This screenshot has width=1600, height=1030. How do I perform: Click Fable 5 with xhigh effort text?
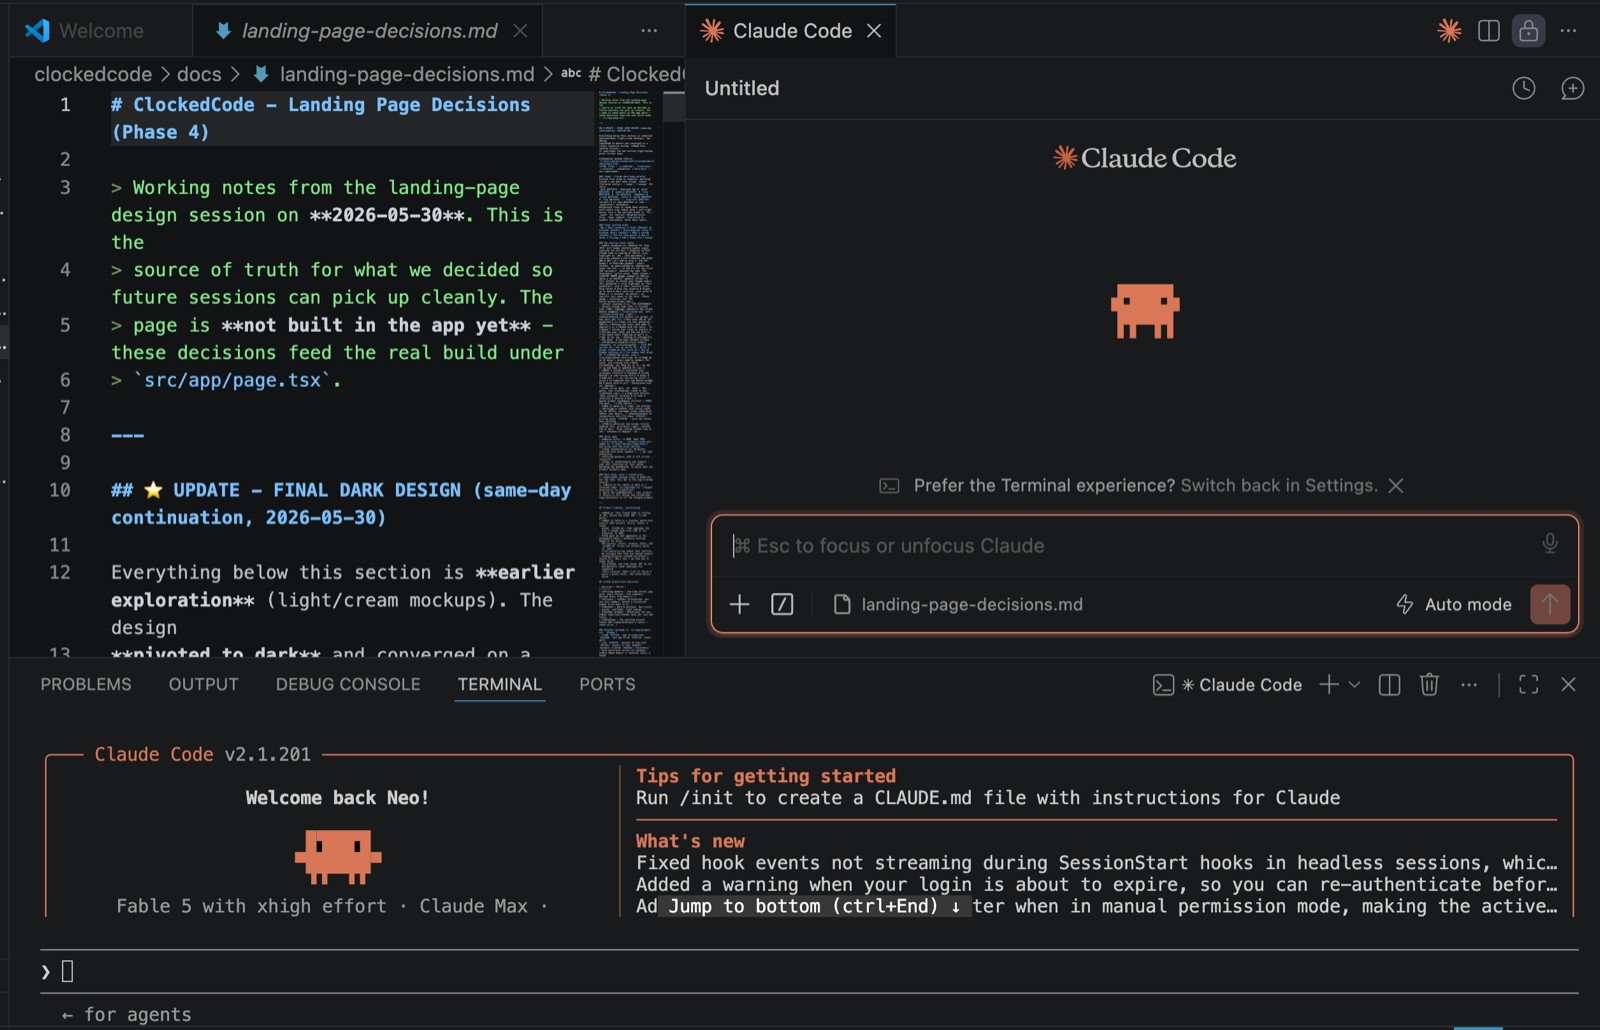point(251,906)
